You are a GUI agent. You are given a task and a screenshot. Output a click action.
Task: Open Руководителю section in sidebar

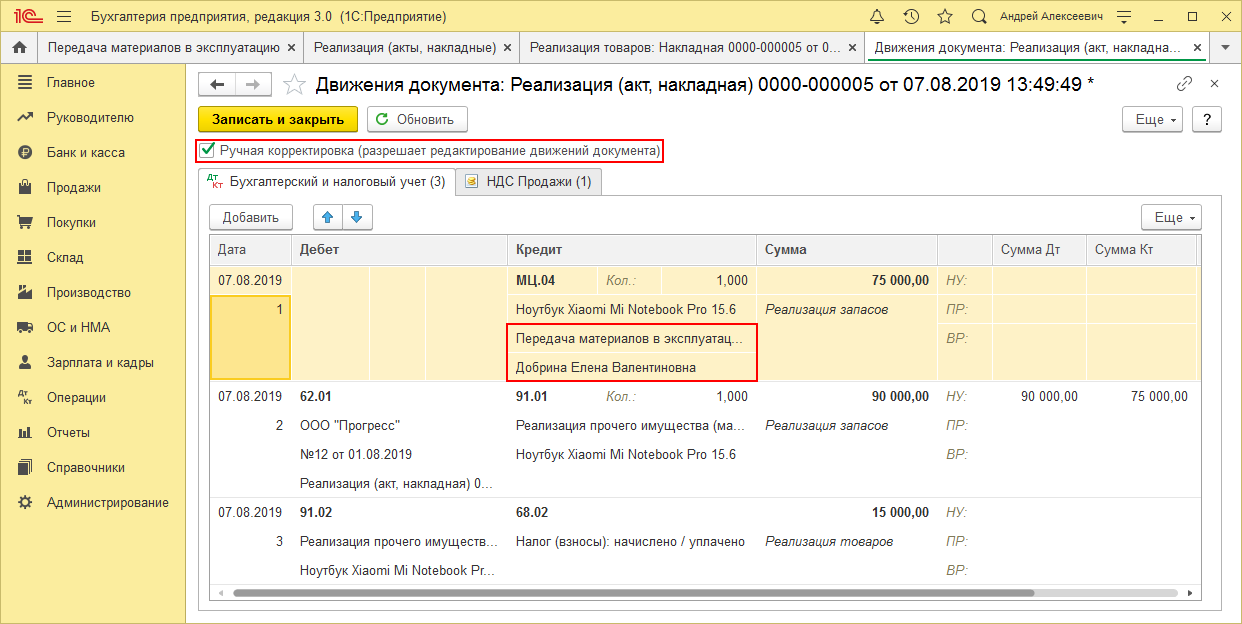[90, 117]
